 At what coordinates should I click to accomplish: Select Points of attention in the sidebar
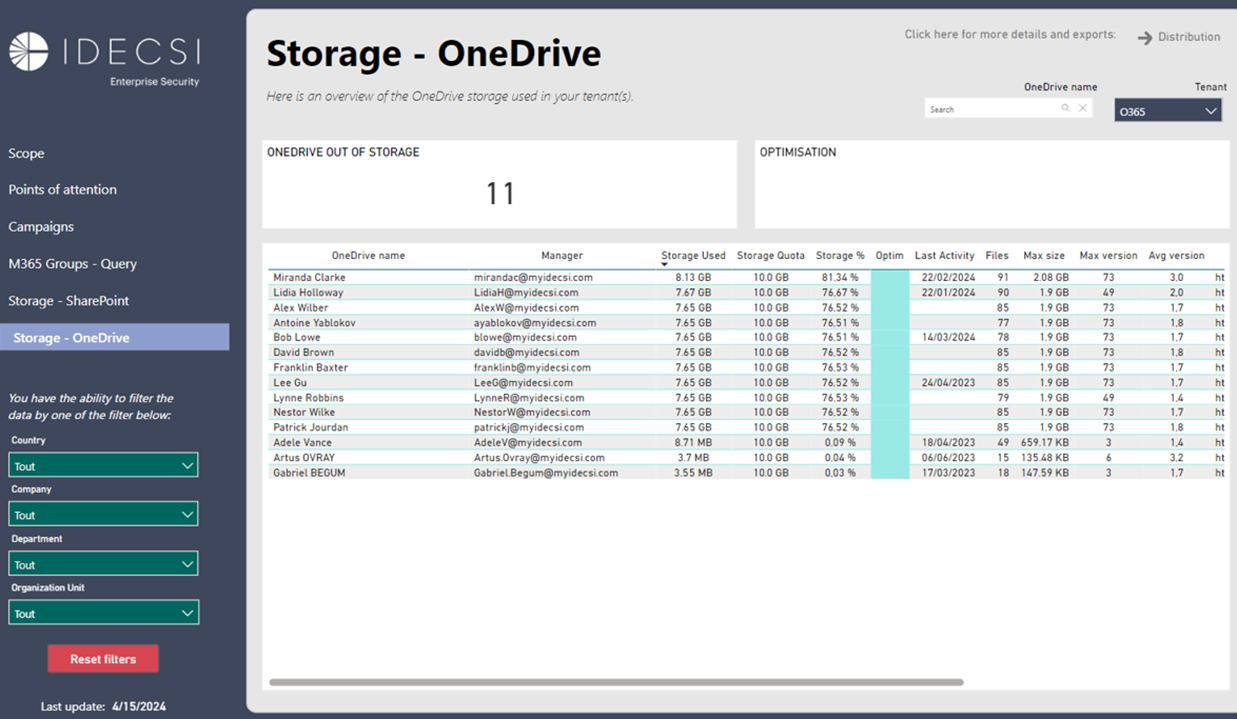(62, 189)
